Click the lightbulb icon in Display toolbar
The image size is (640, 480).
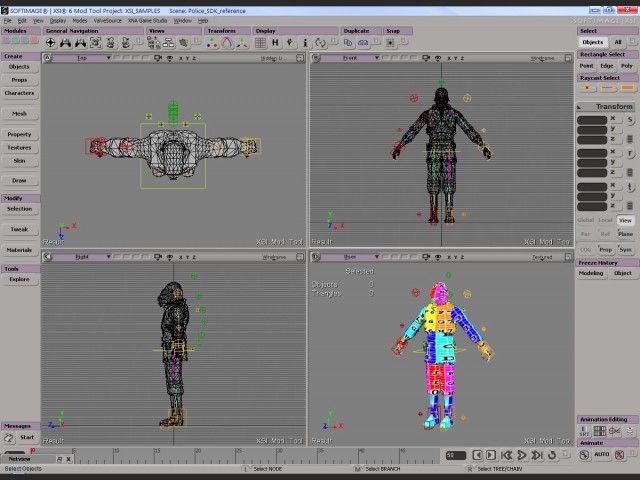tap(290, 43)
